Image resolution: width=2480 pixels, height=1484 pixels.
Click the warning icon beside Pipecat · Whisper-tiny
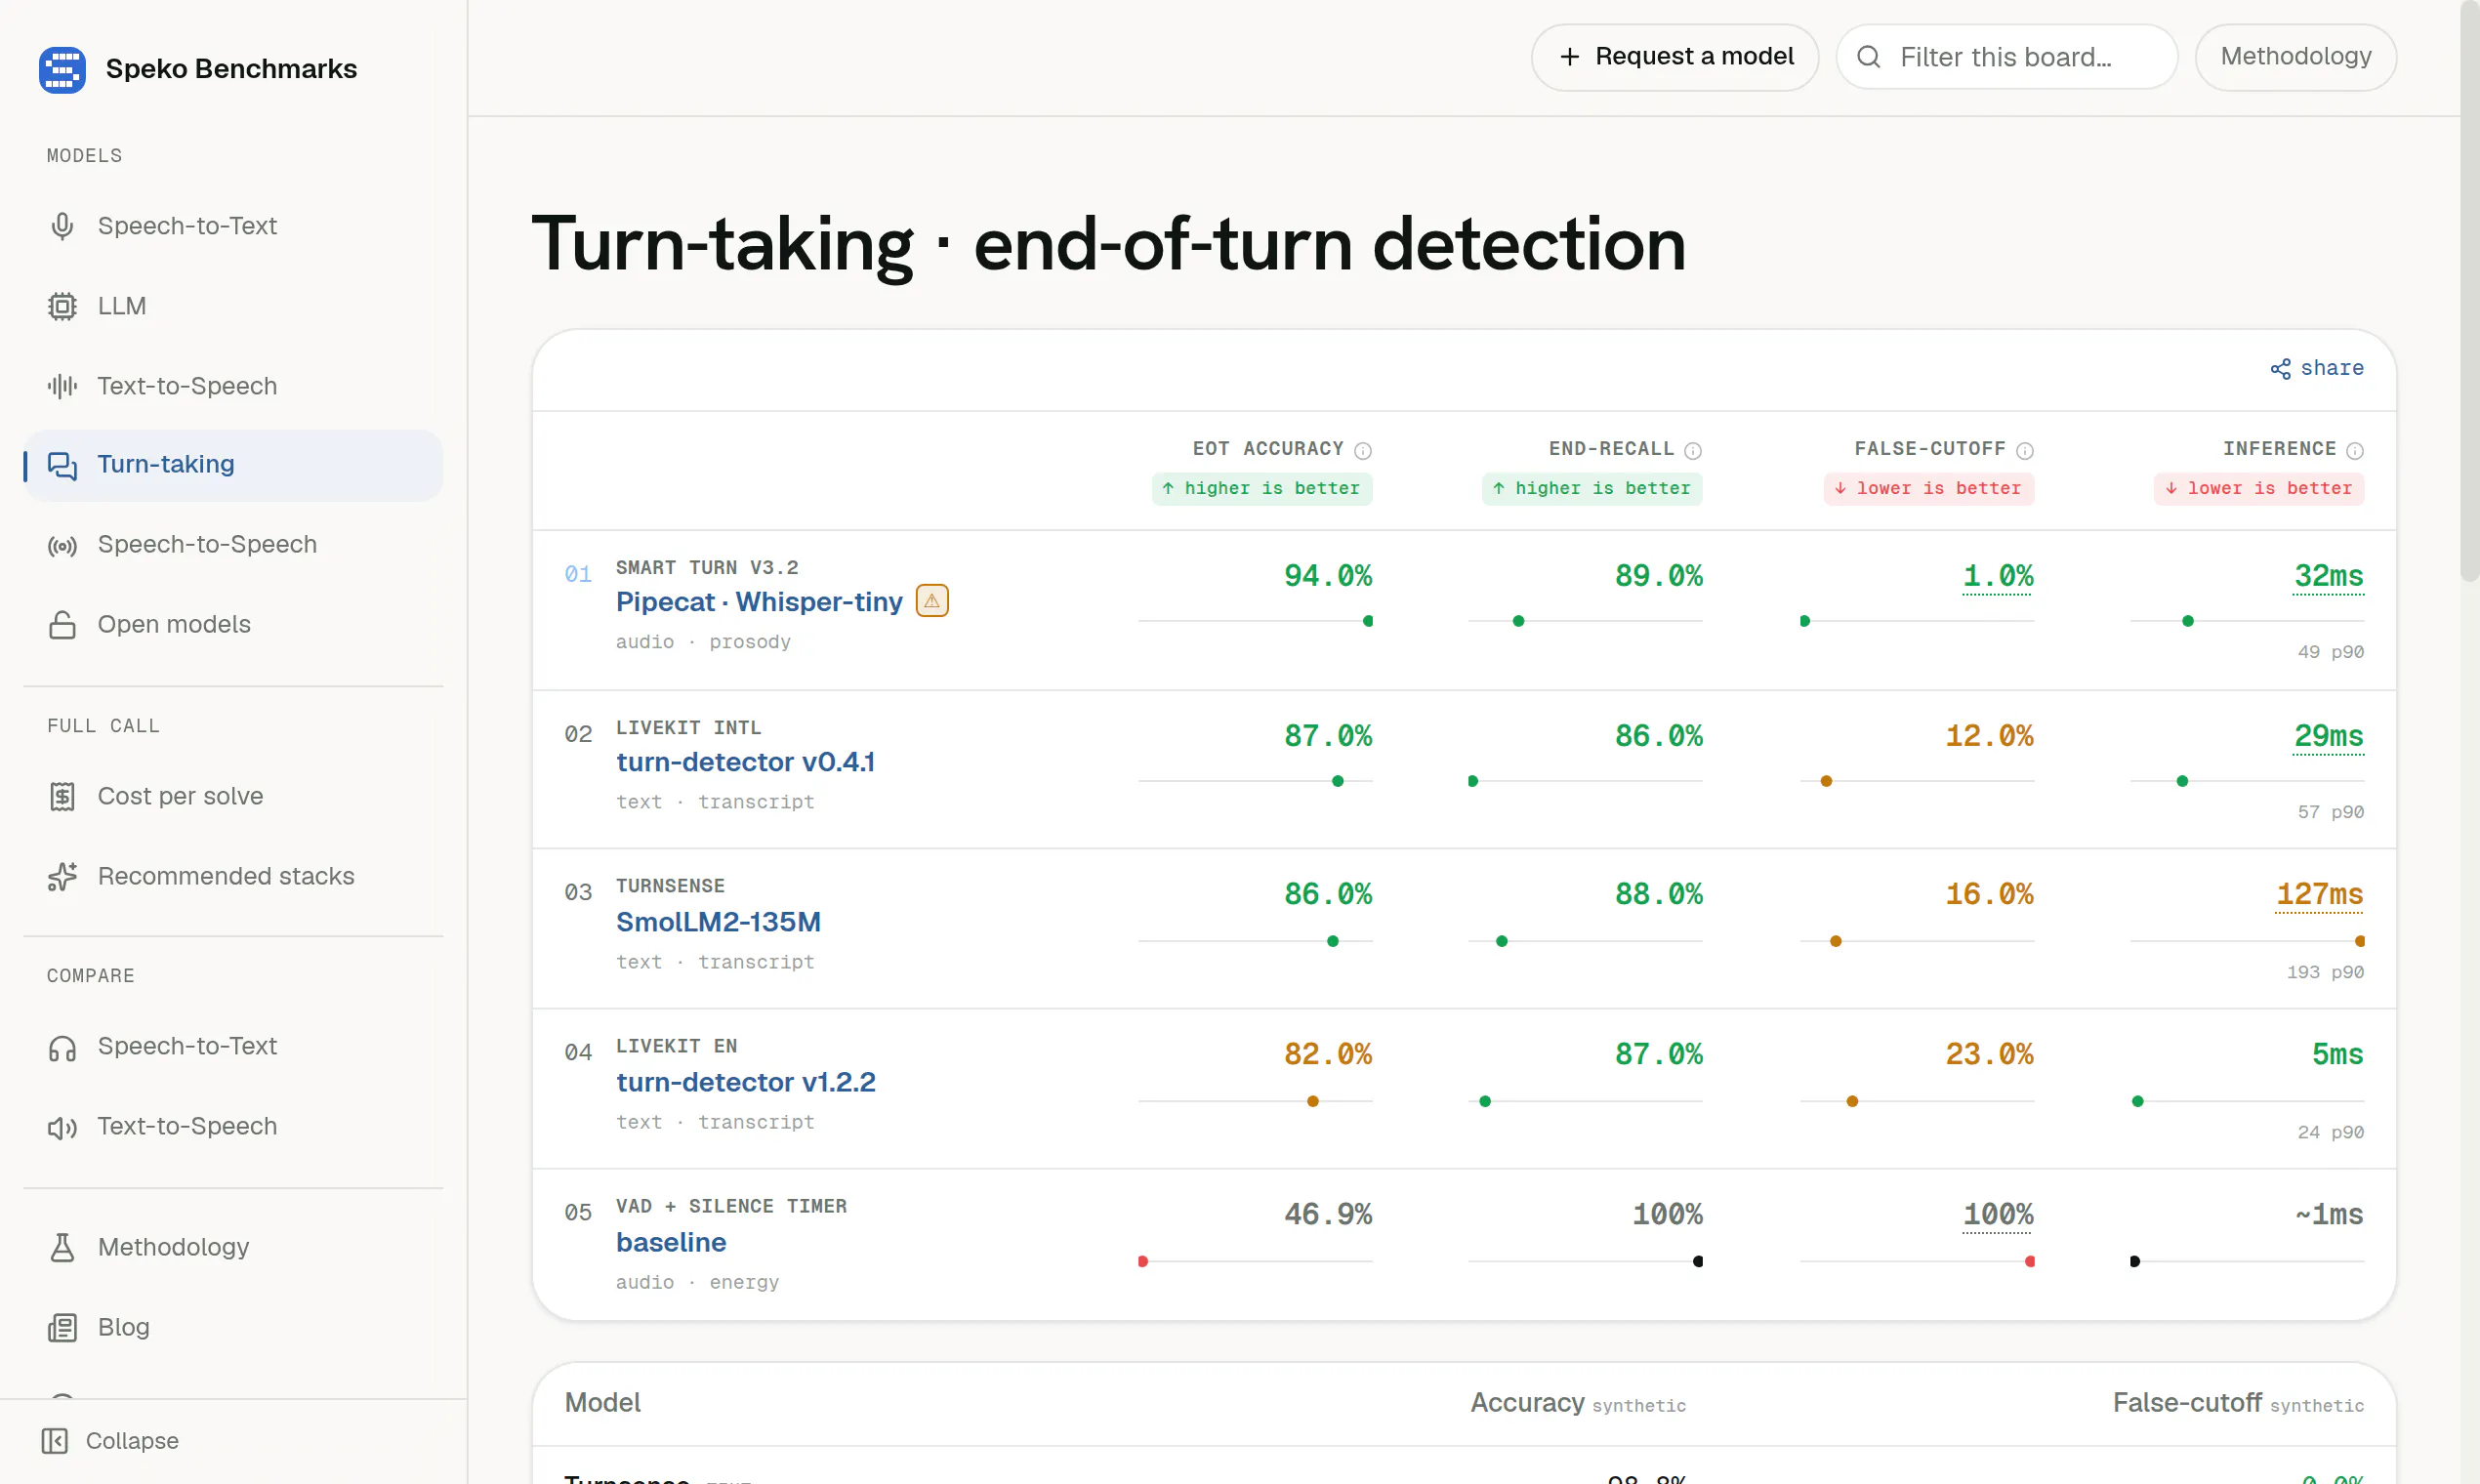pyautogui.click(x=932, y=601)
